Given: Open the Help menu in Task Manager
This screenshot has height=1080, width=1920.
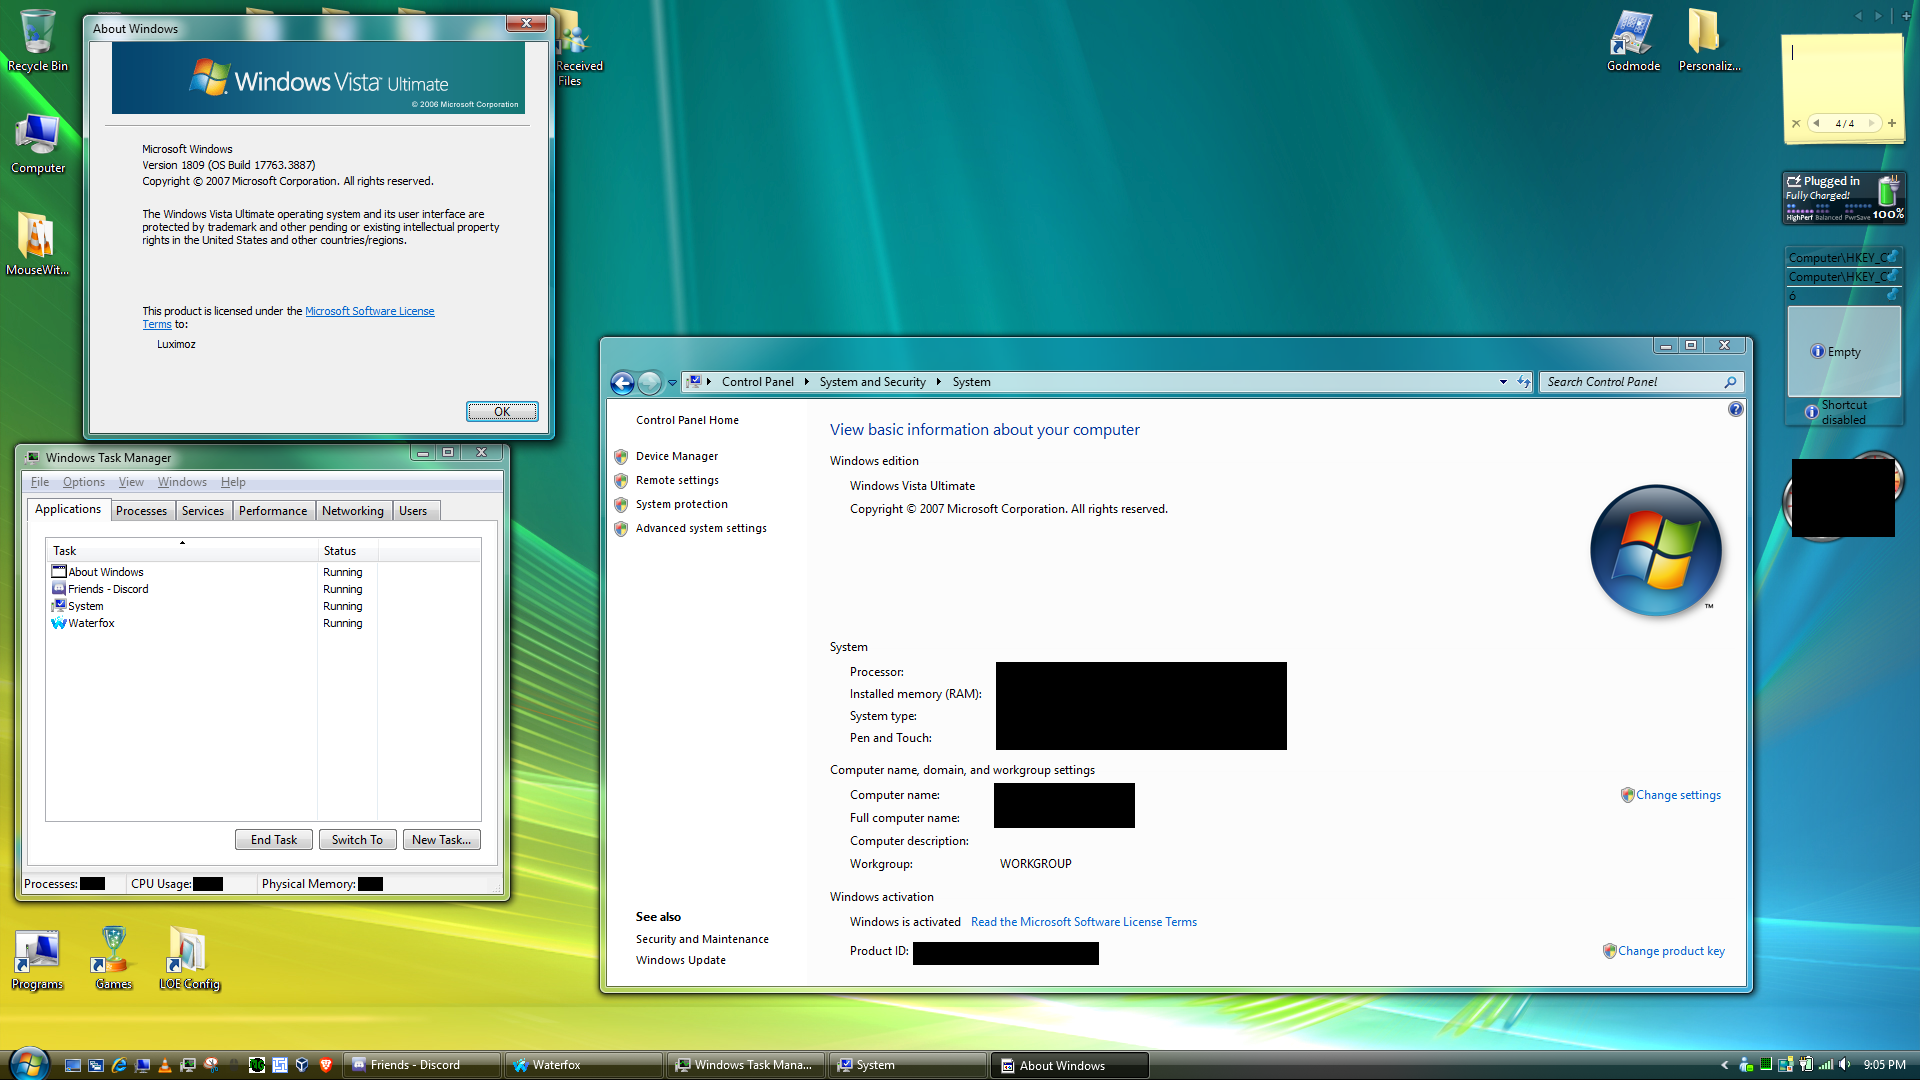Looking at the screenshot, I should pos(233,482).
